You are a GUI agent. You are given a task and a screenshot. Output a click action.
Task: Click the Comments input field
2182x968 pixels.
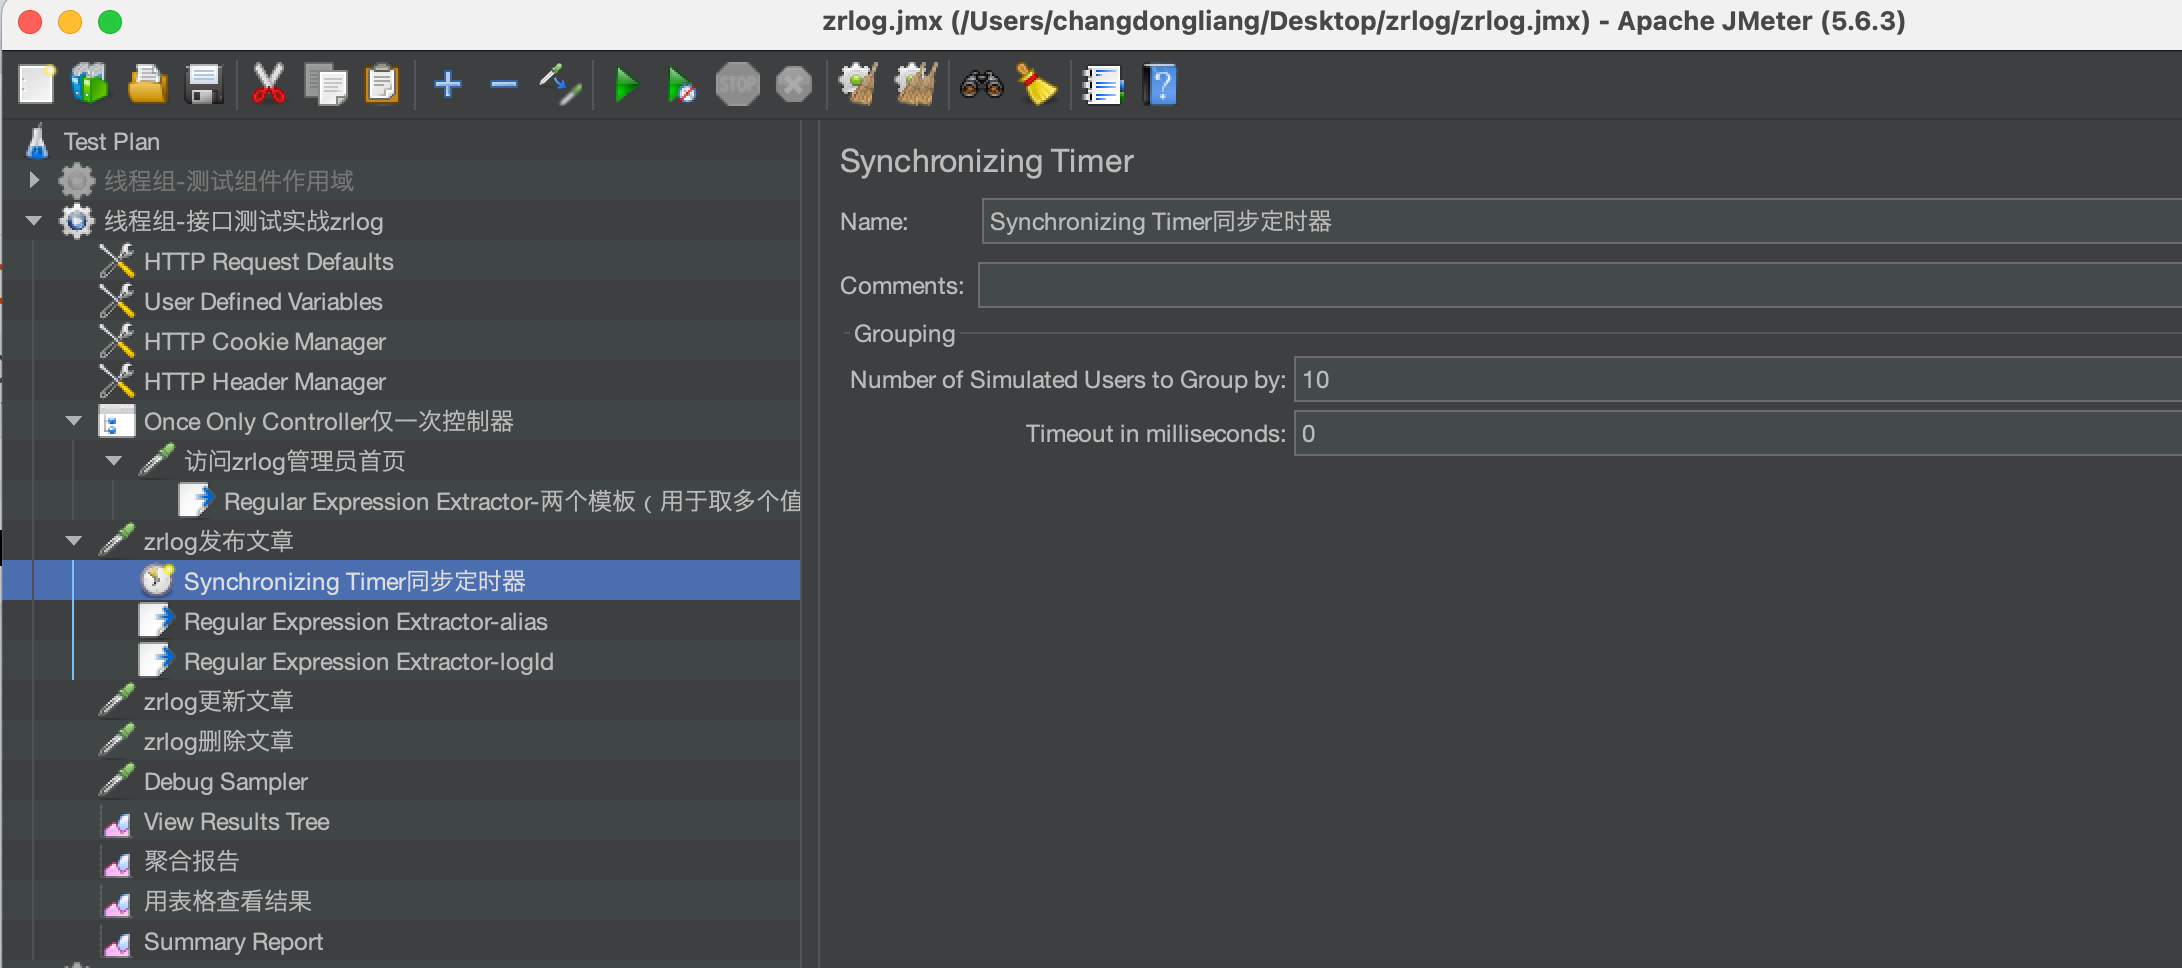coord(1580,285)
